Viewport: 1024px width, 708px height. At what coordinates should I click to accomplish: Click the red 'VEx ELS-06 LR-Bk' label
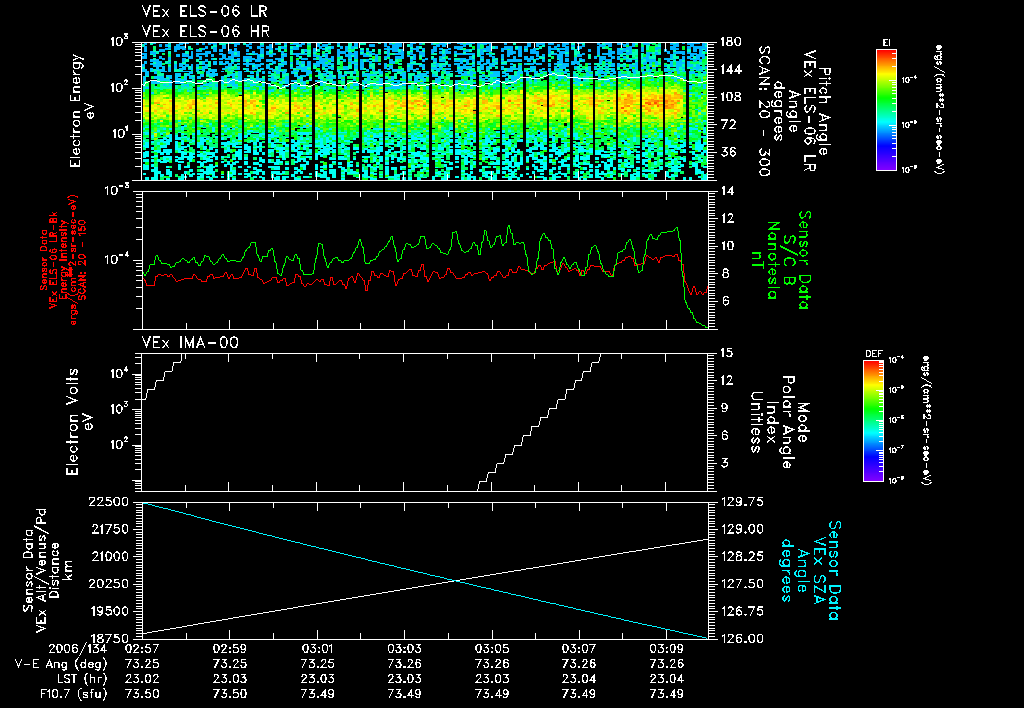(x=52, y=260)
